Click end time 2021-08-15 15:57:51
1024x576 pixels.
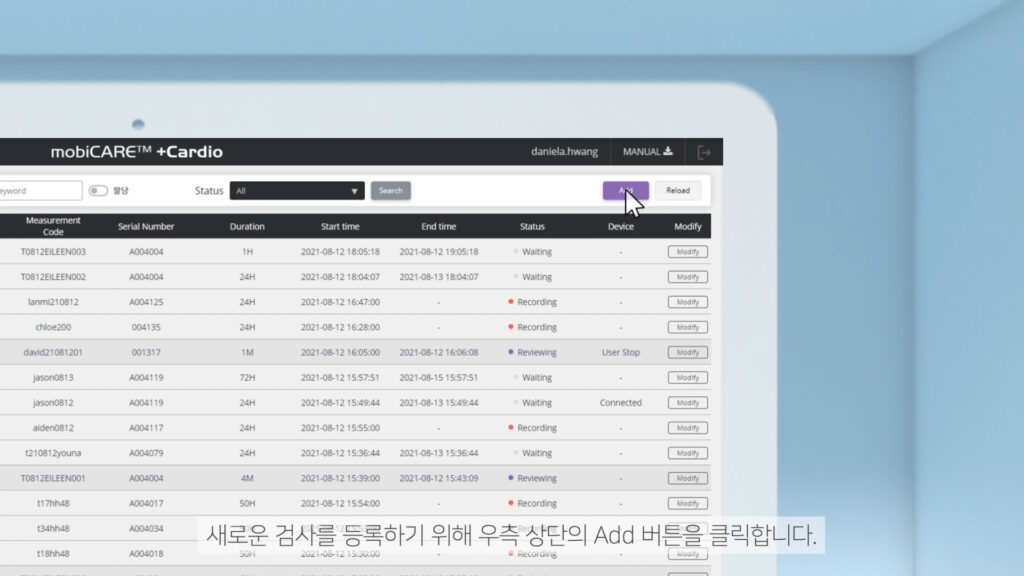coord(439,377)
